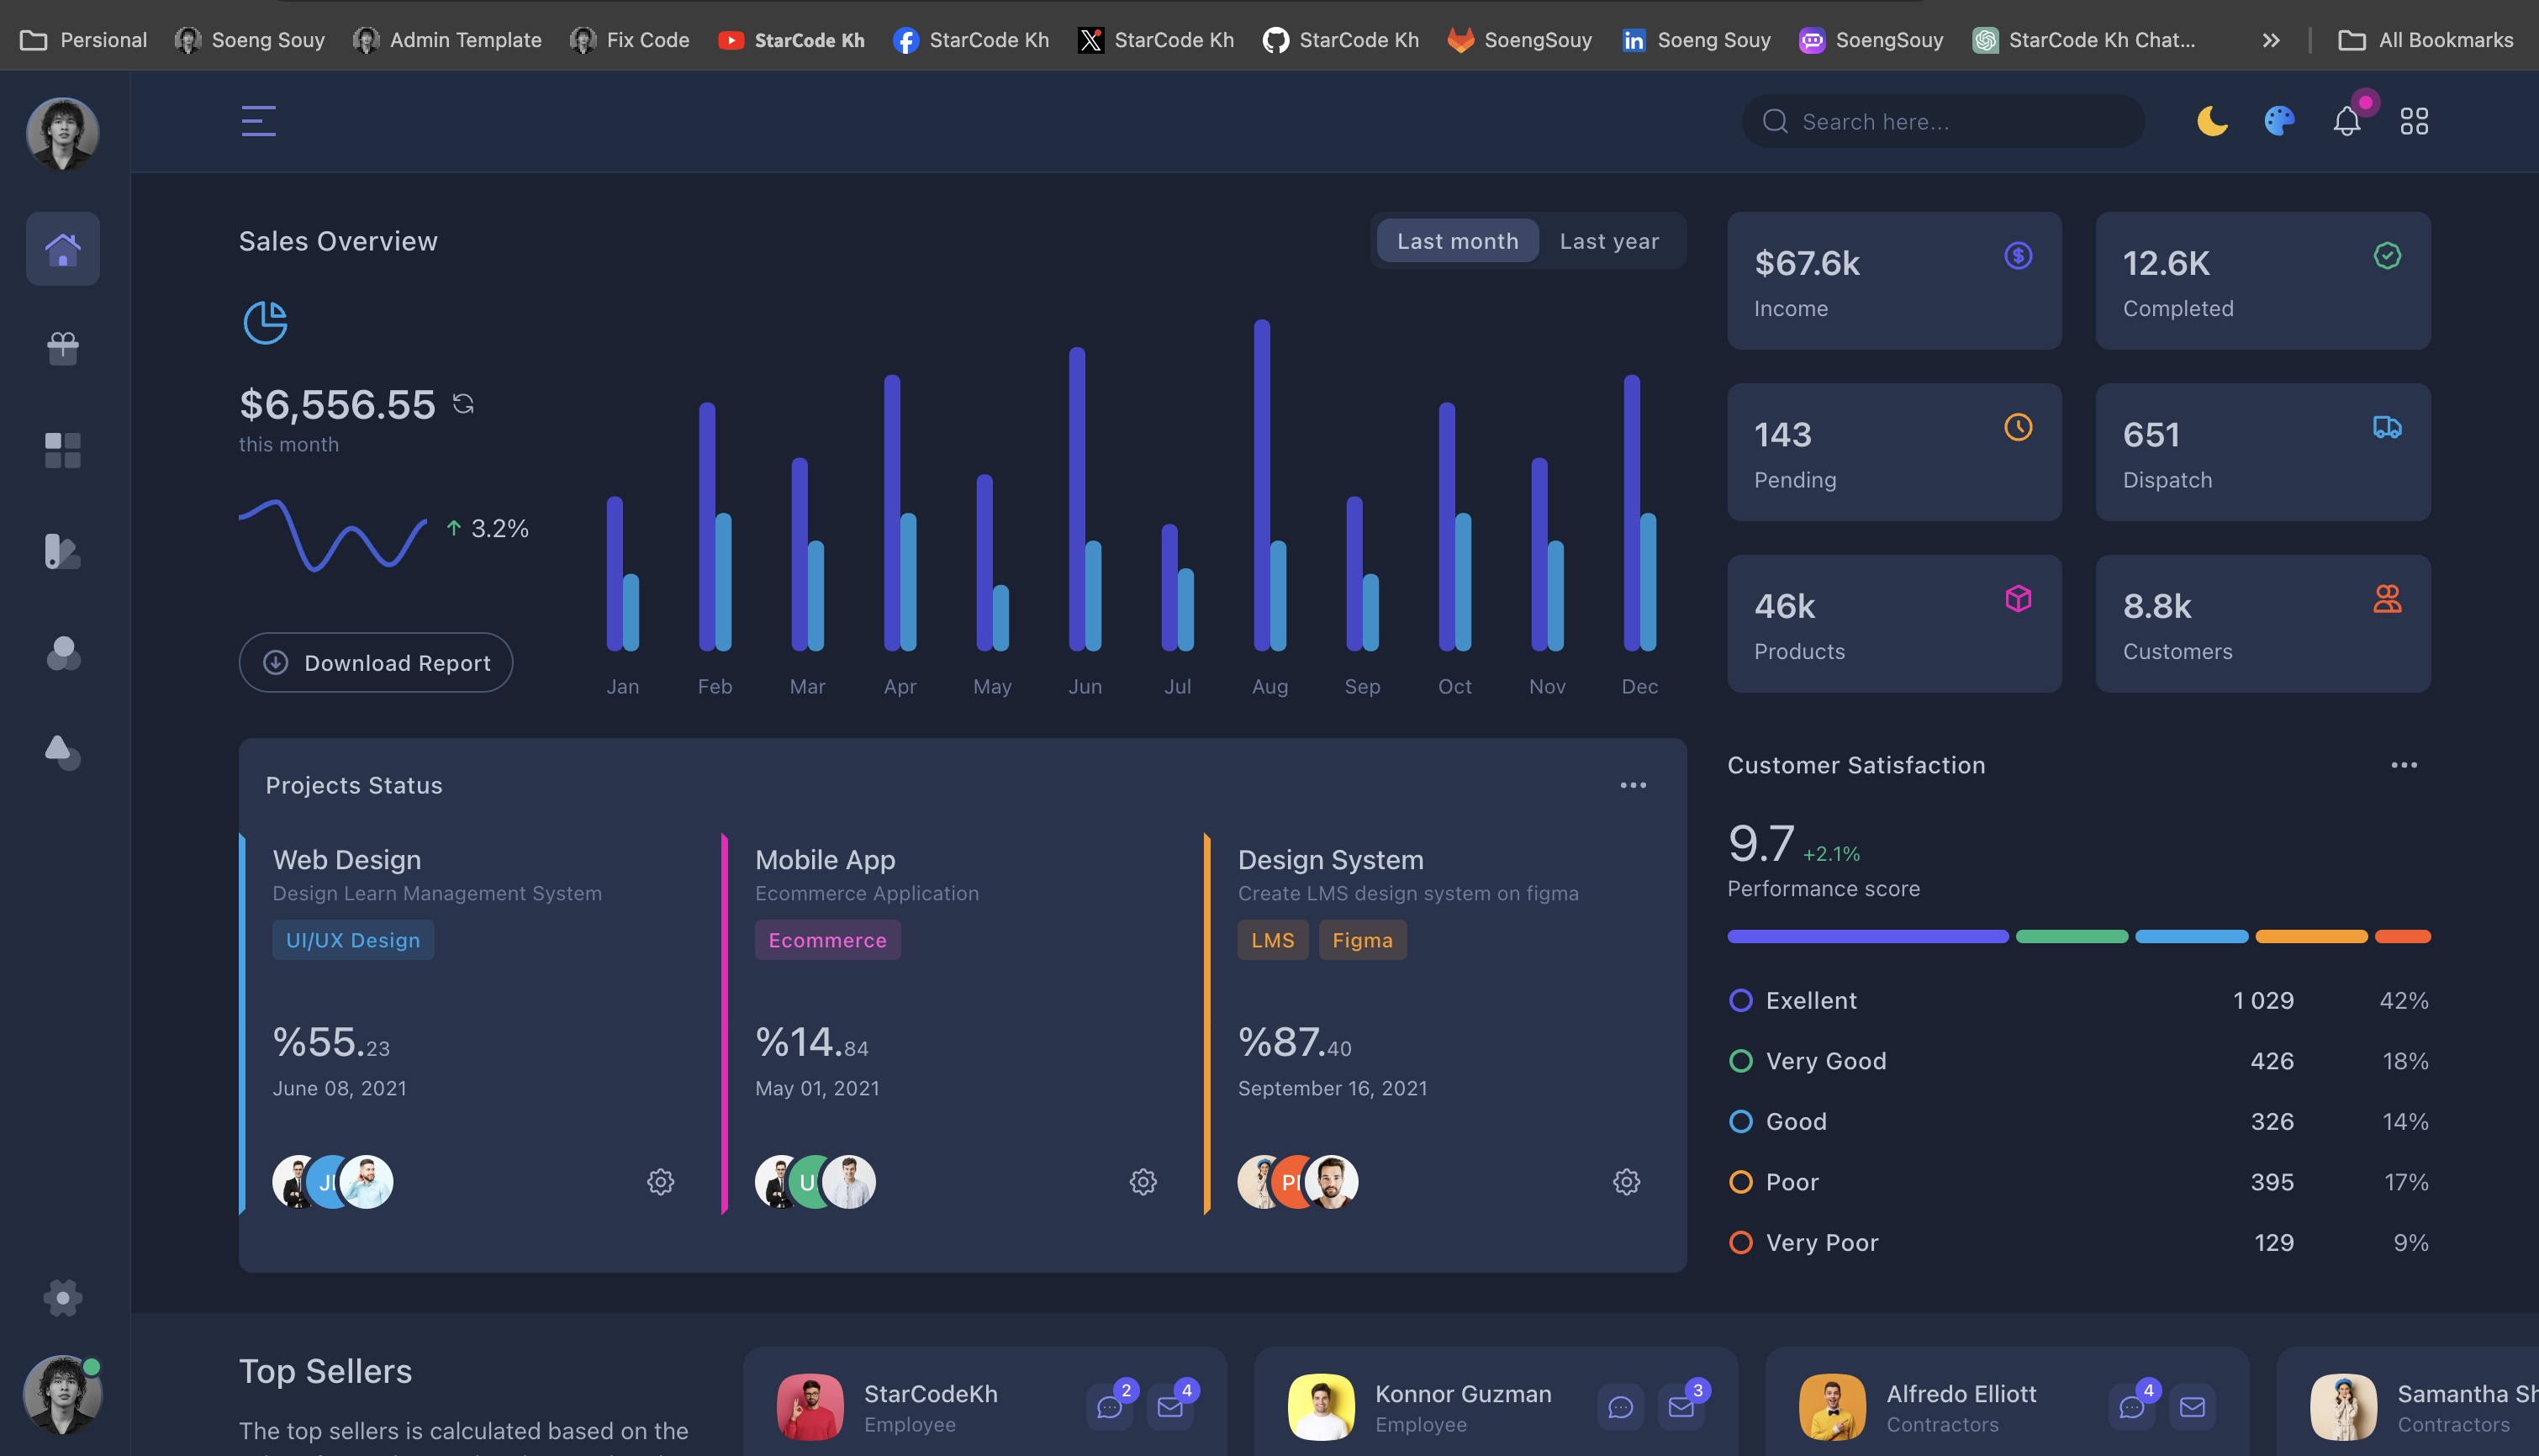Select the Very Poor rating circle

(1740, 1243)
